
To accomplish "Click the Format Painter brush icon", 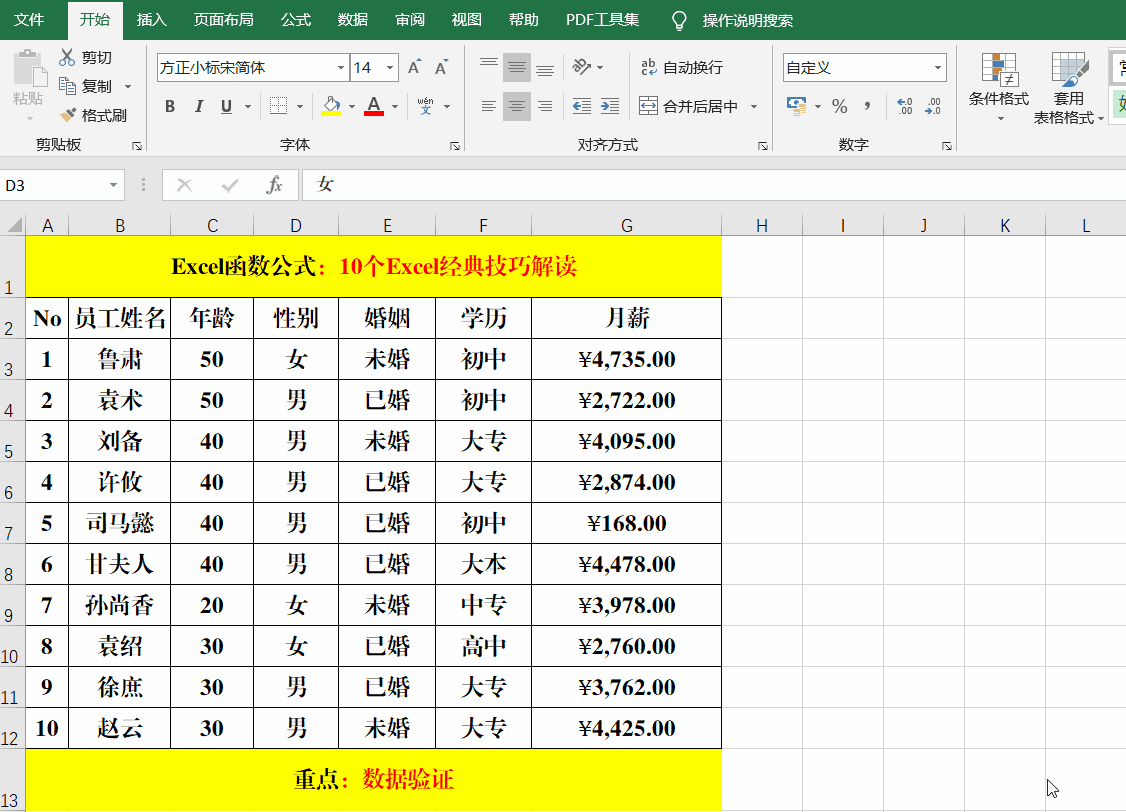I will click(x=68, y=115).
